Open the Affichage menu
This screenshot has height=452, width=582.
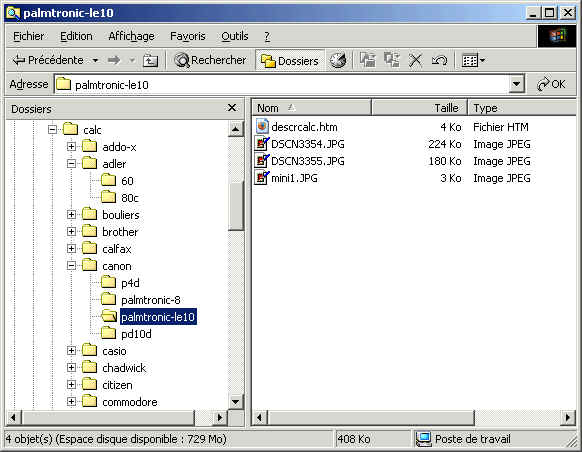131,36
